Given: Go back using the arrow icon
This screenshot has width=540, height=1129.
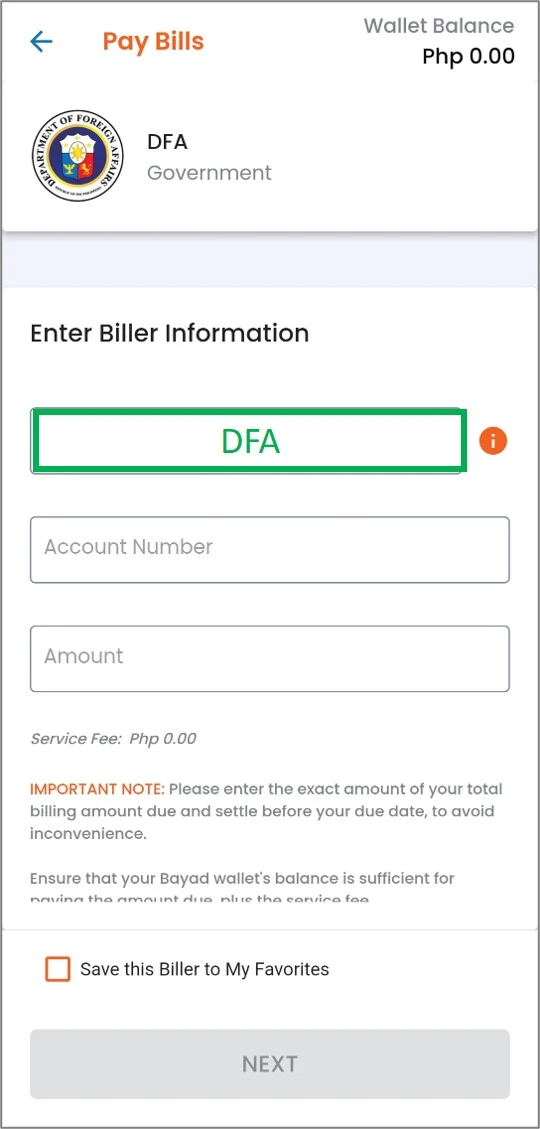Looking at the screenshot, I should 41,42.
